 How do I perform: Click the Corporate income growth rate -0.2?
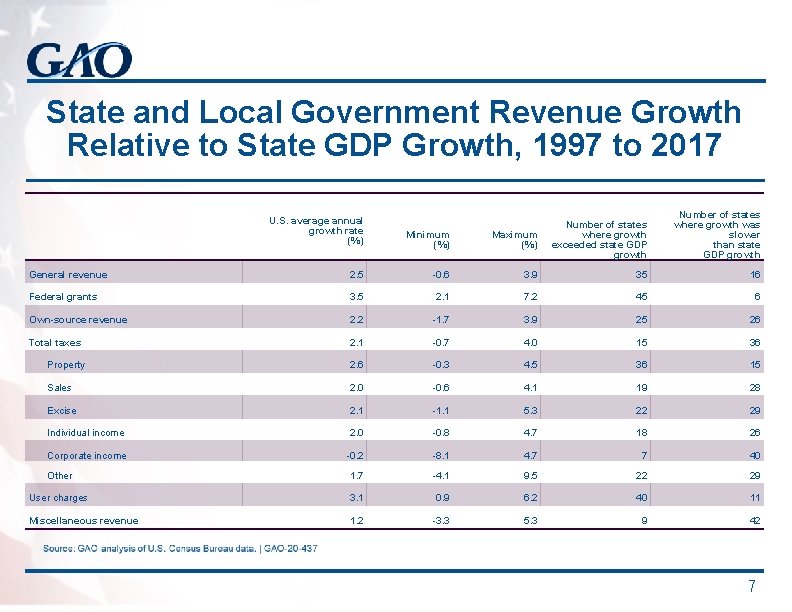click(355, 455)
